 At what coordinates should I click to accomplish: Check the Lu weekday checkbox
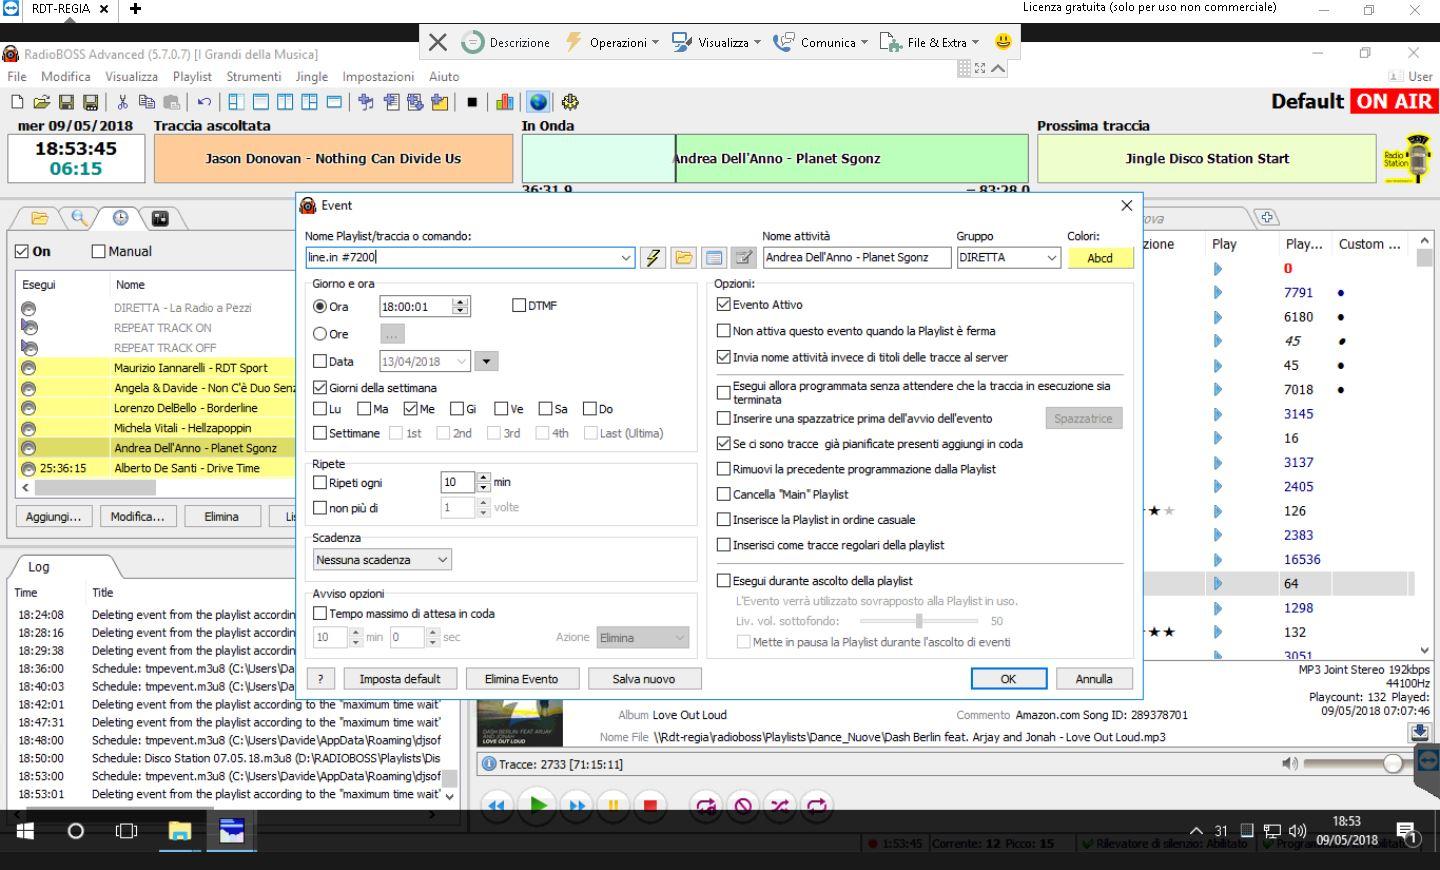point(320,409)
